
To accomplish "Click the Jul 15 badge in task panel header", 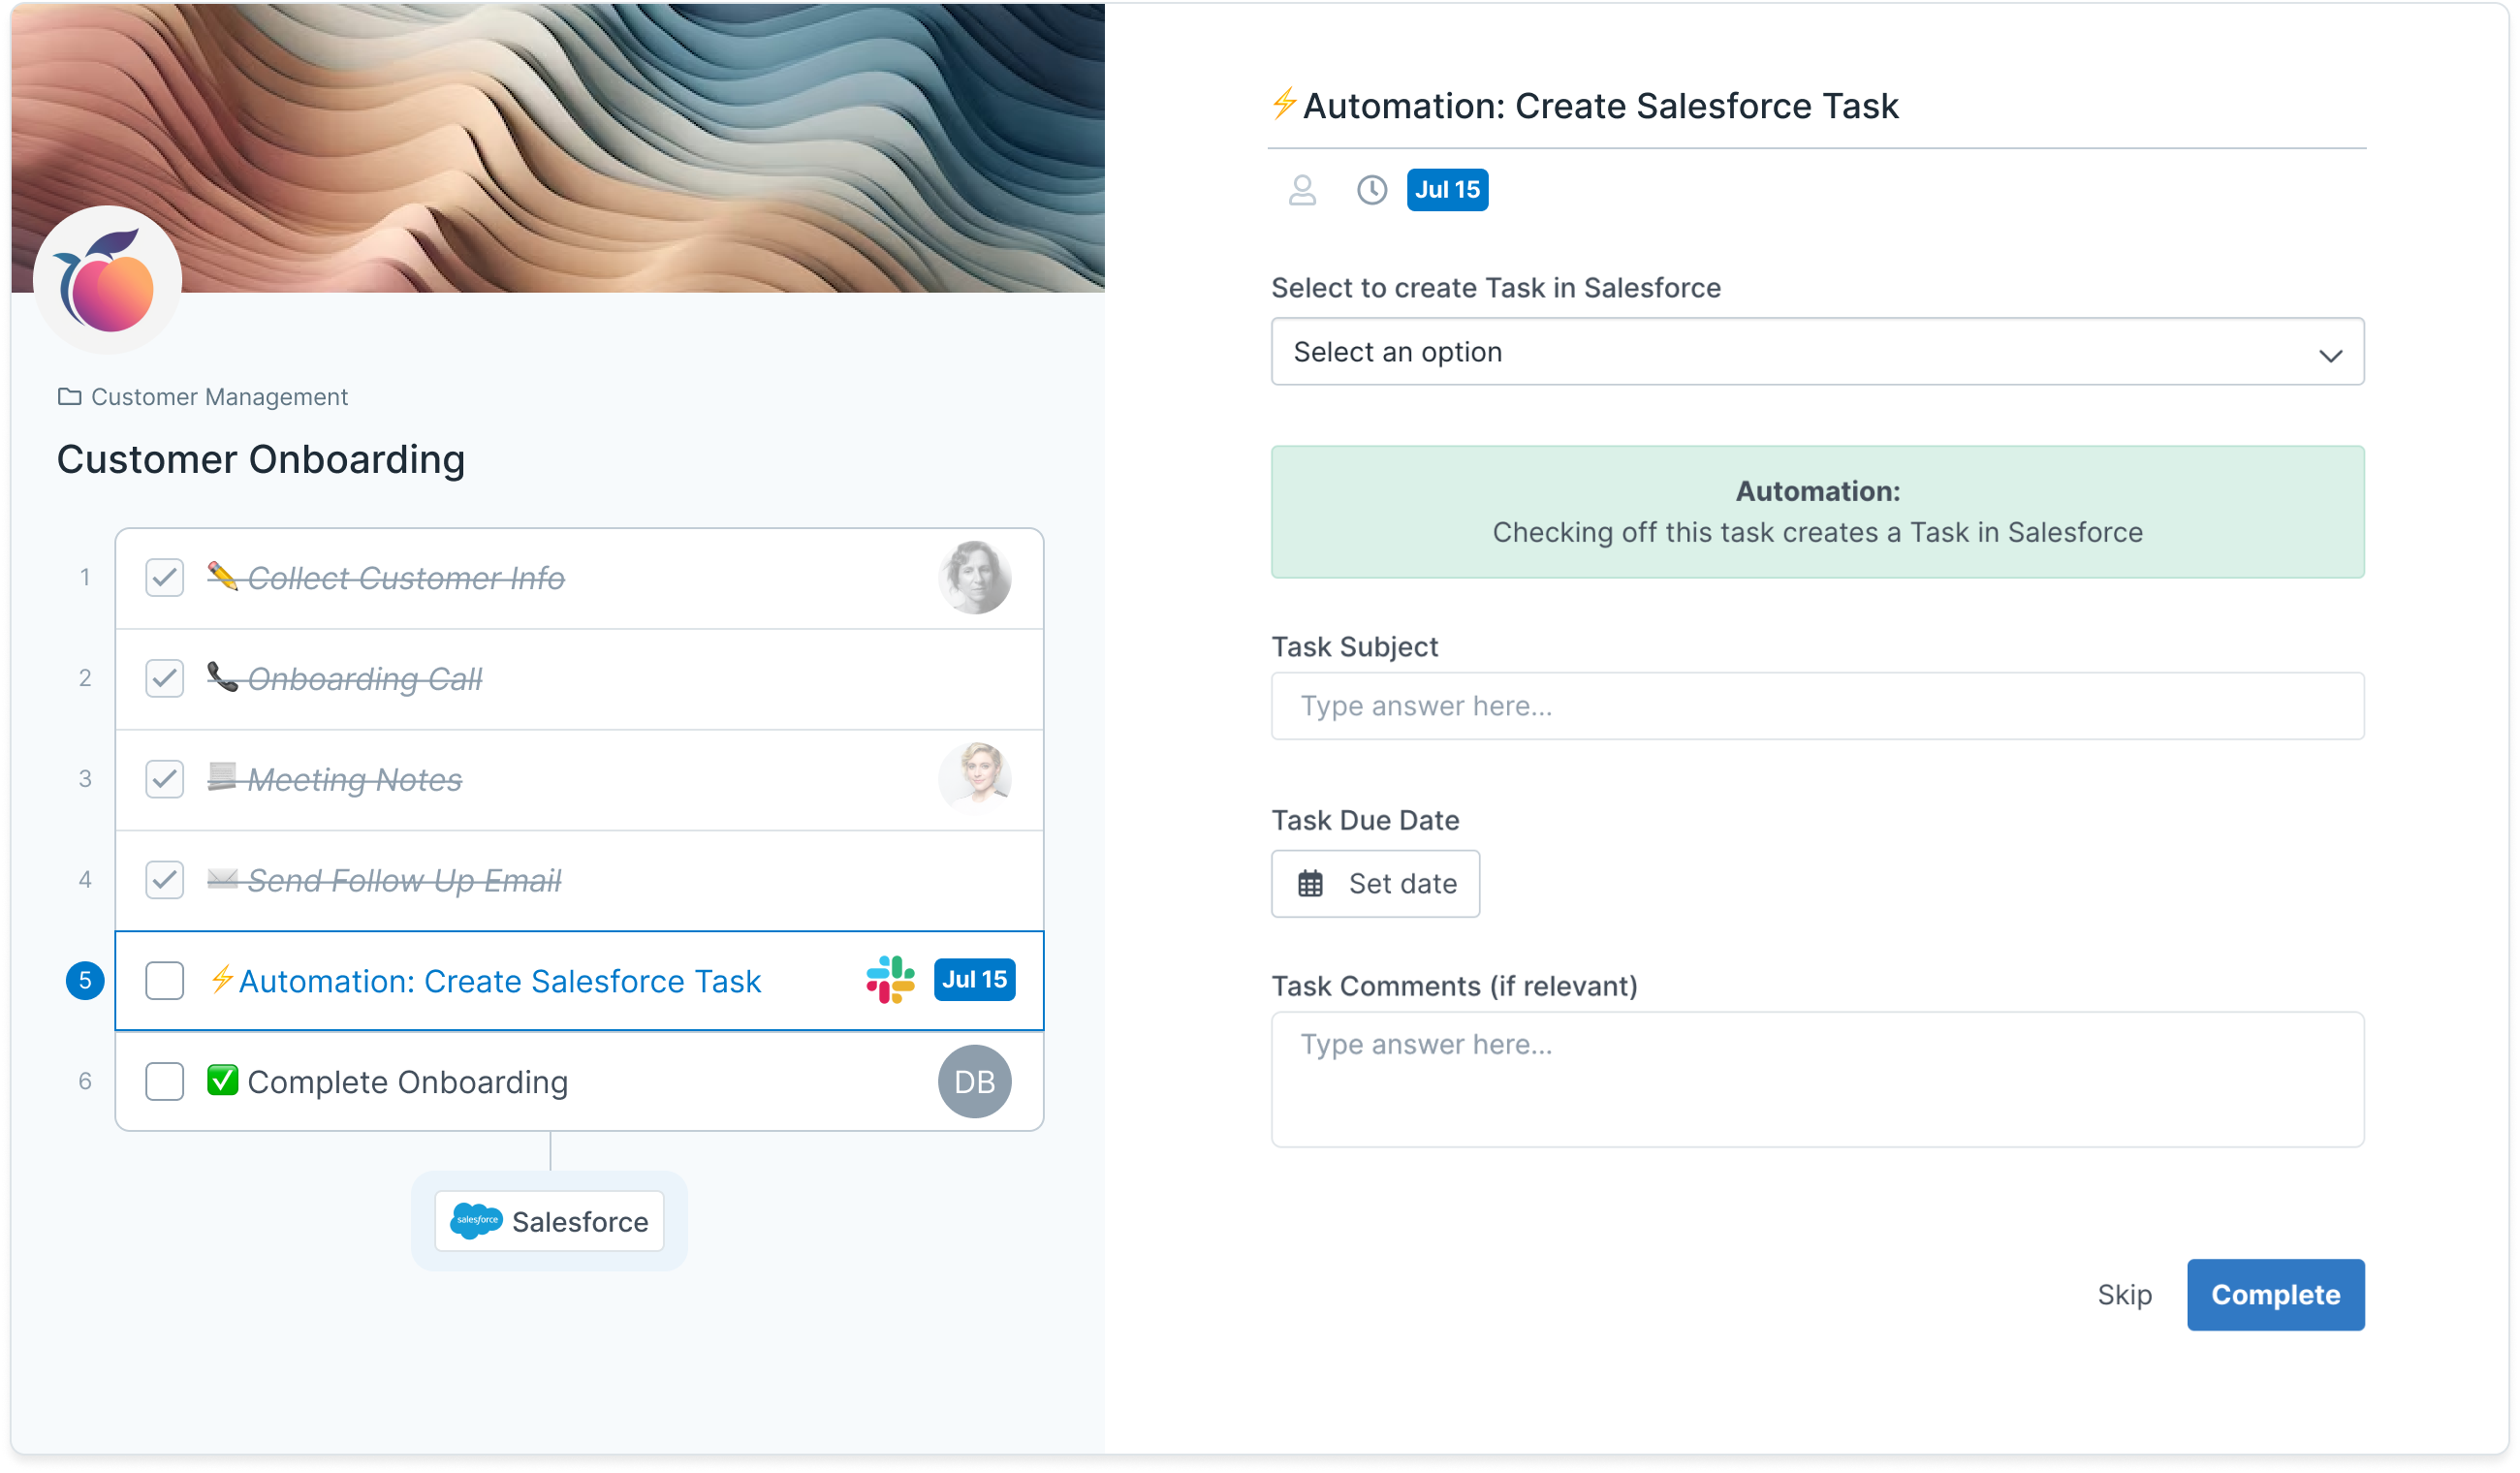I will click(x=1447, y=190).
